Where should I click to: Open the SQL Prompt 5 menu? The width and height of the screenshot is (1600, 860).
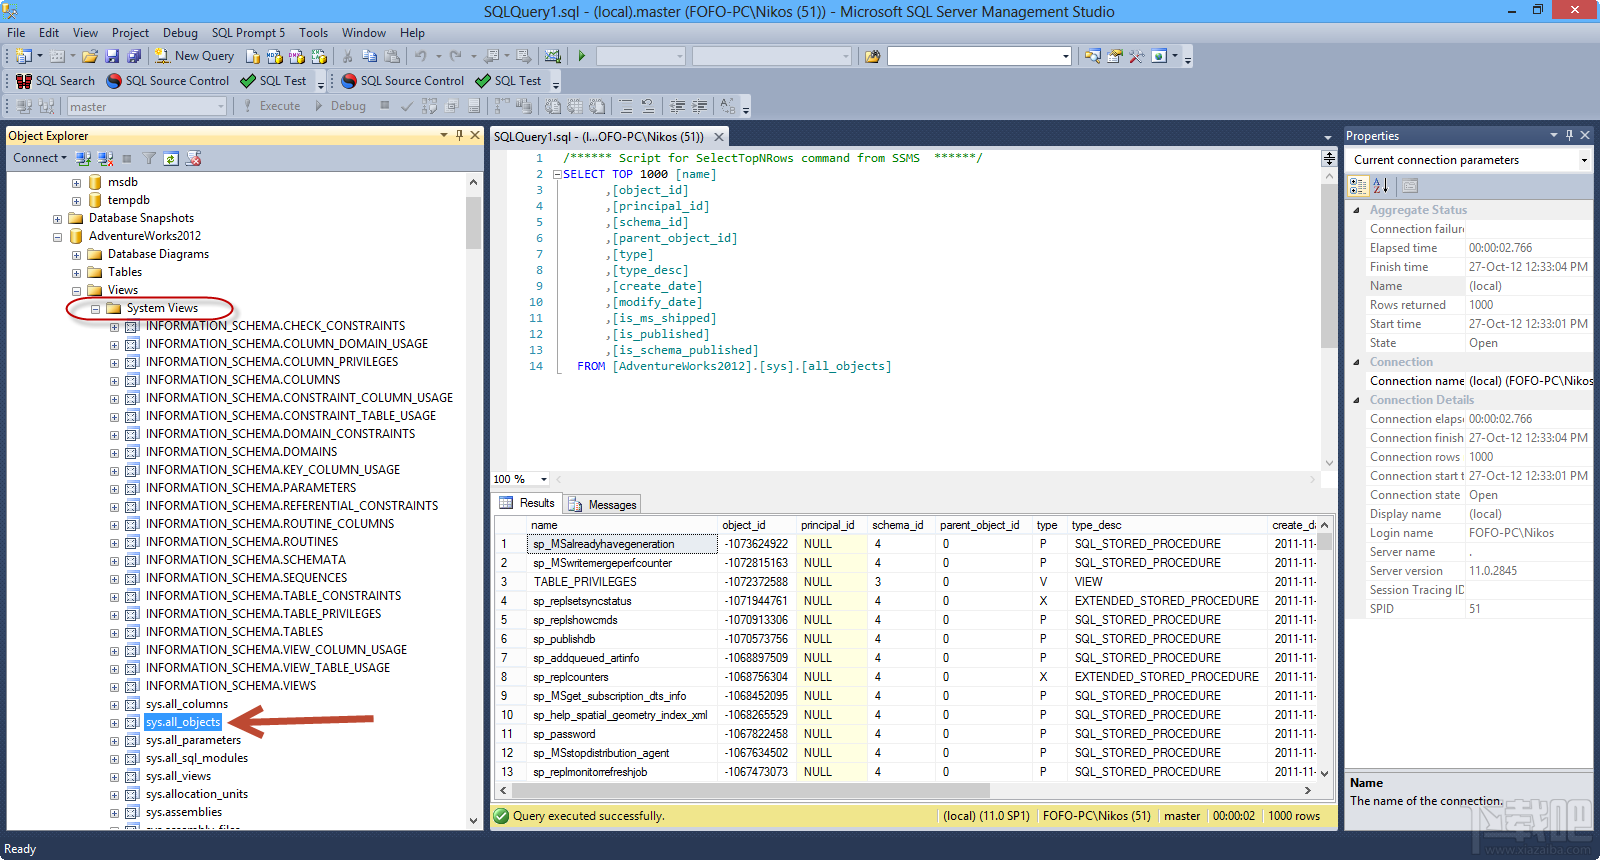[248, 33]
